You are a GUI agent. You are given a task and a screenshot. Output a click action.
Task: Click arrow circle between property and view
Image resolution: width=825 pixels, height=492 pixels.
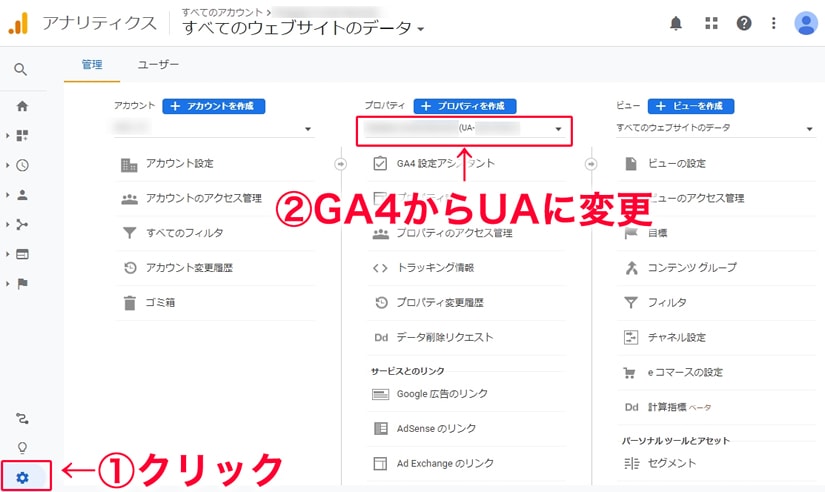(x=591, y=164)
